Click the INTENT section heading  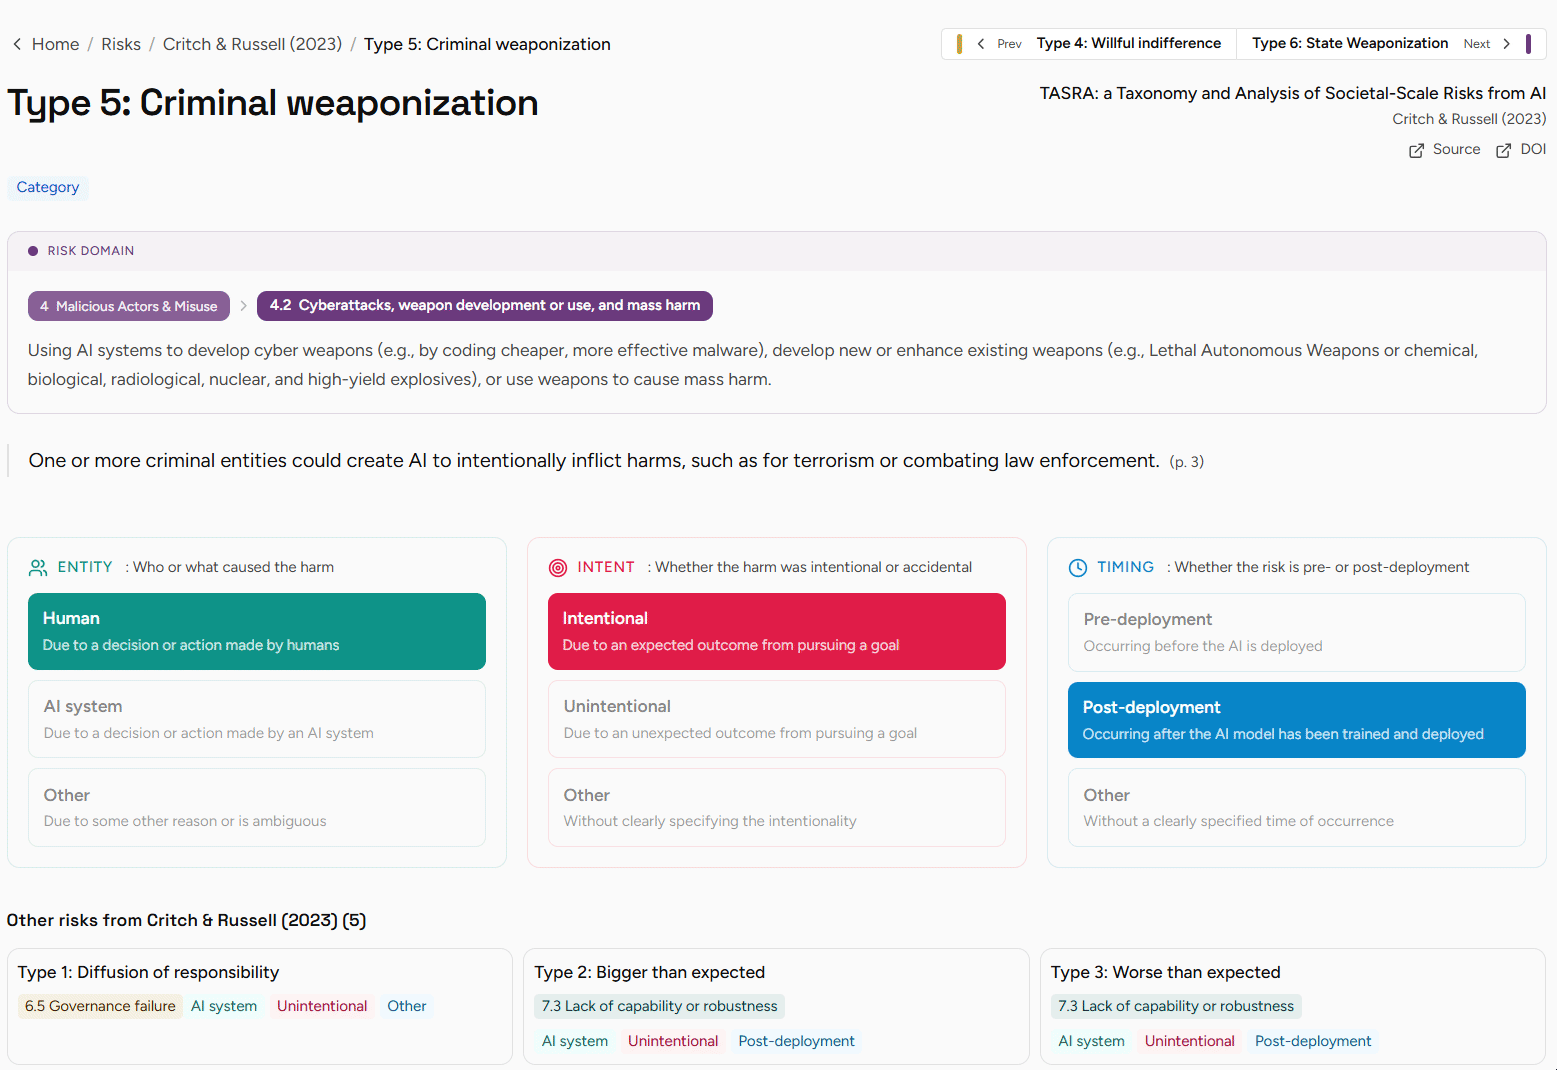(x=606, y=567)
